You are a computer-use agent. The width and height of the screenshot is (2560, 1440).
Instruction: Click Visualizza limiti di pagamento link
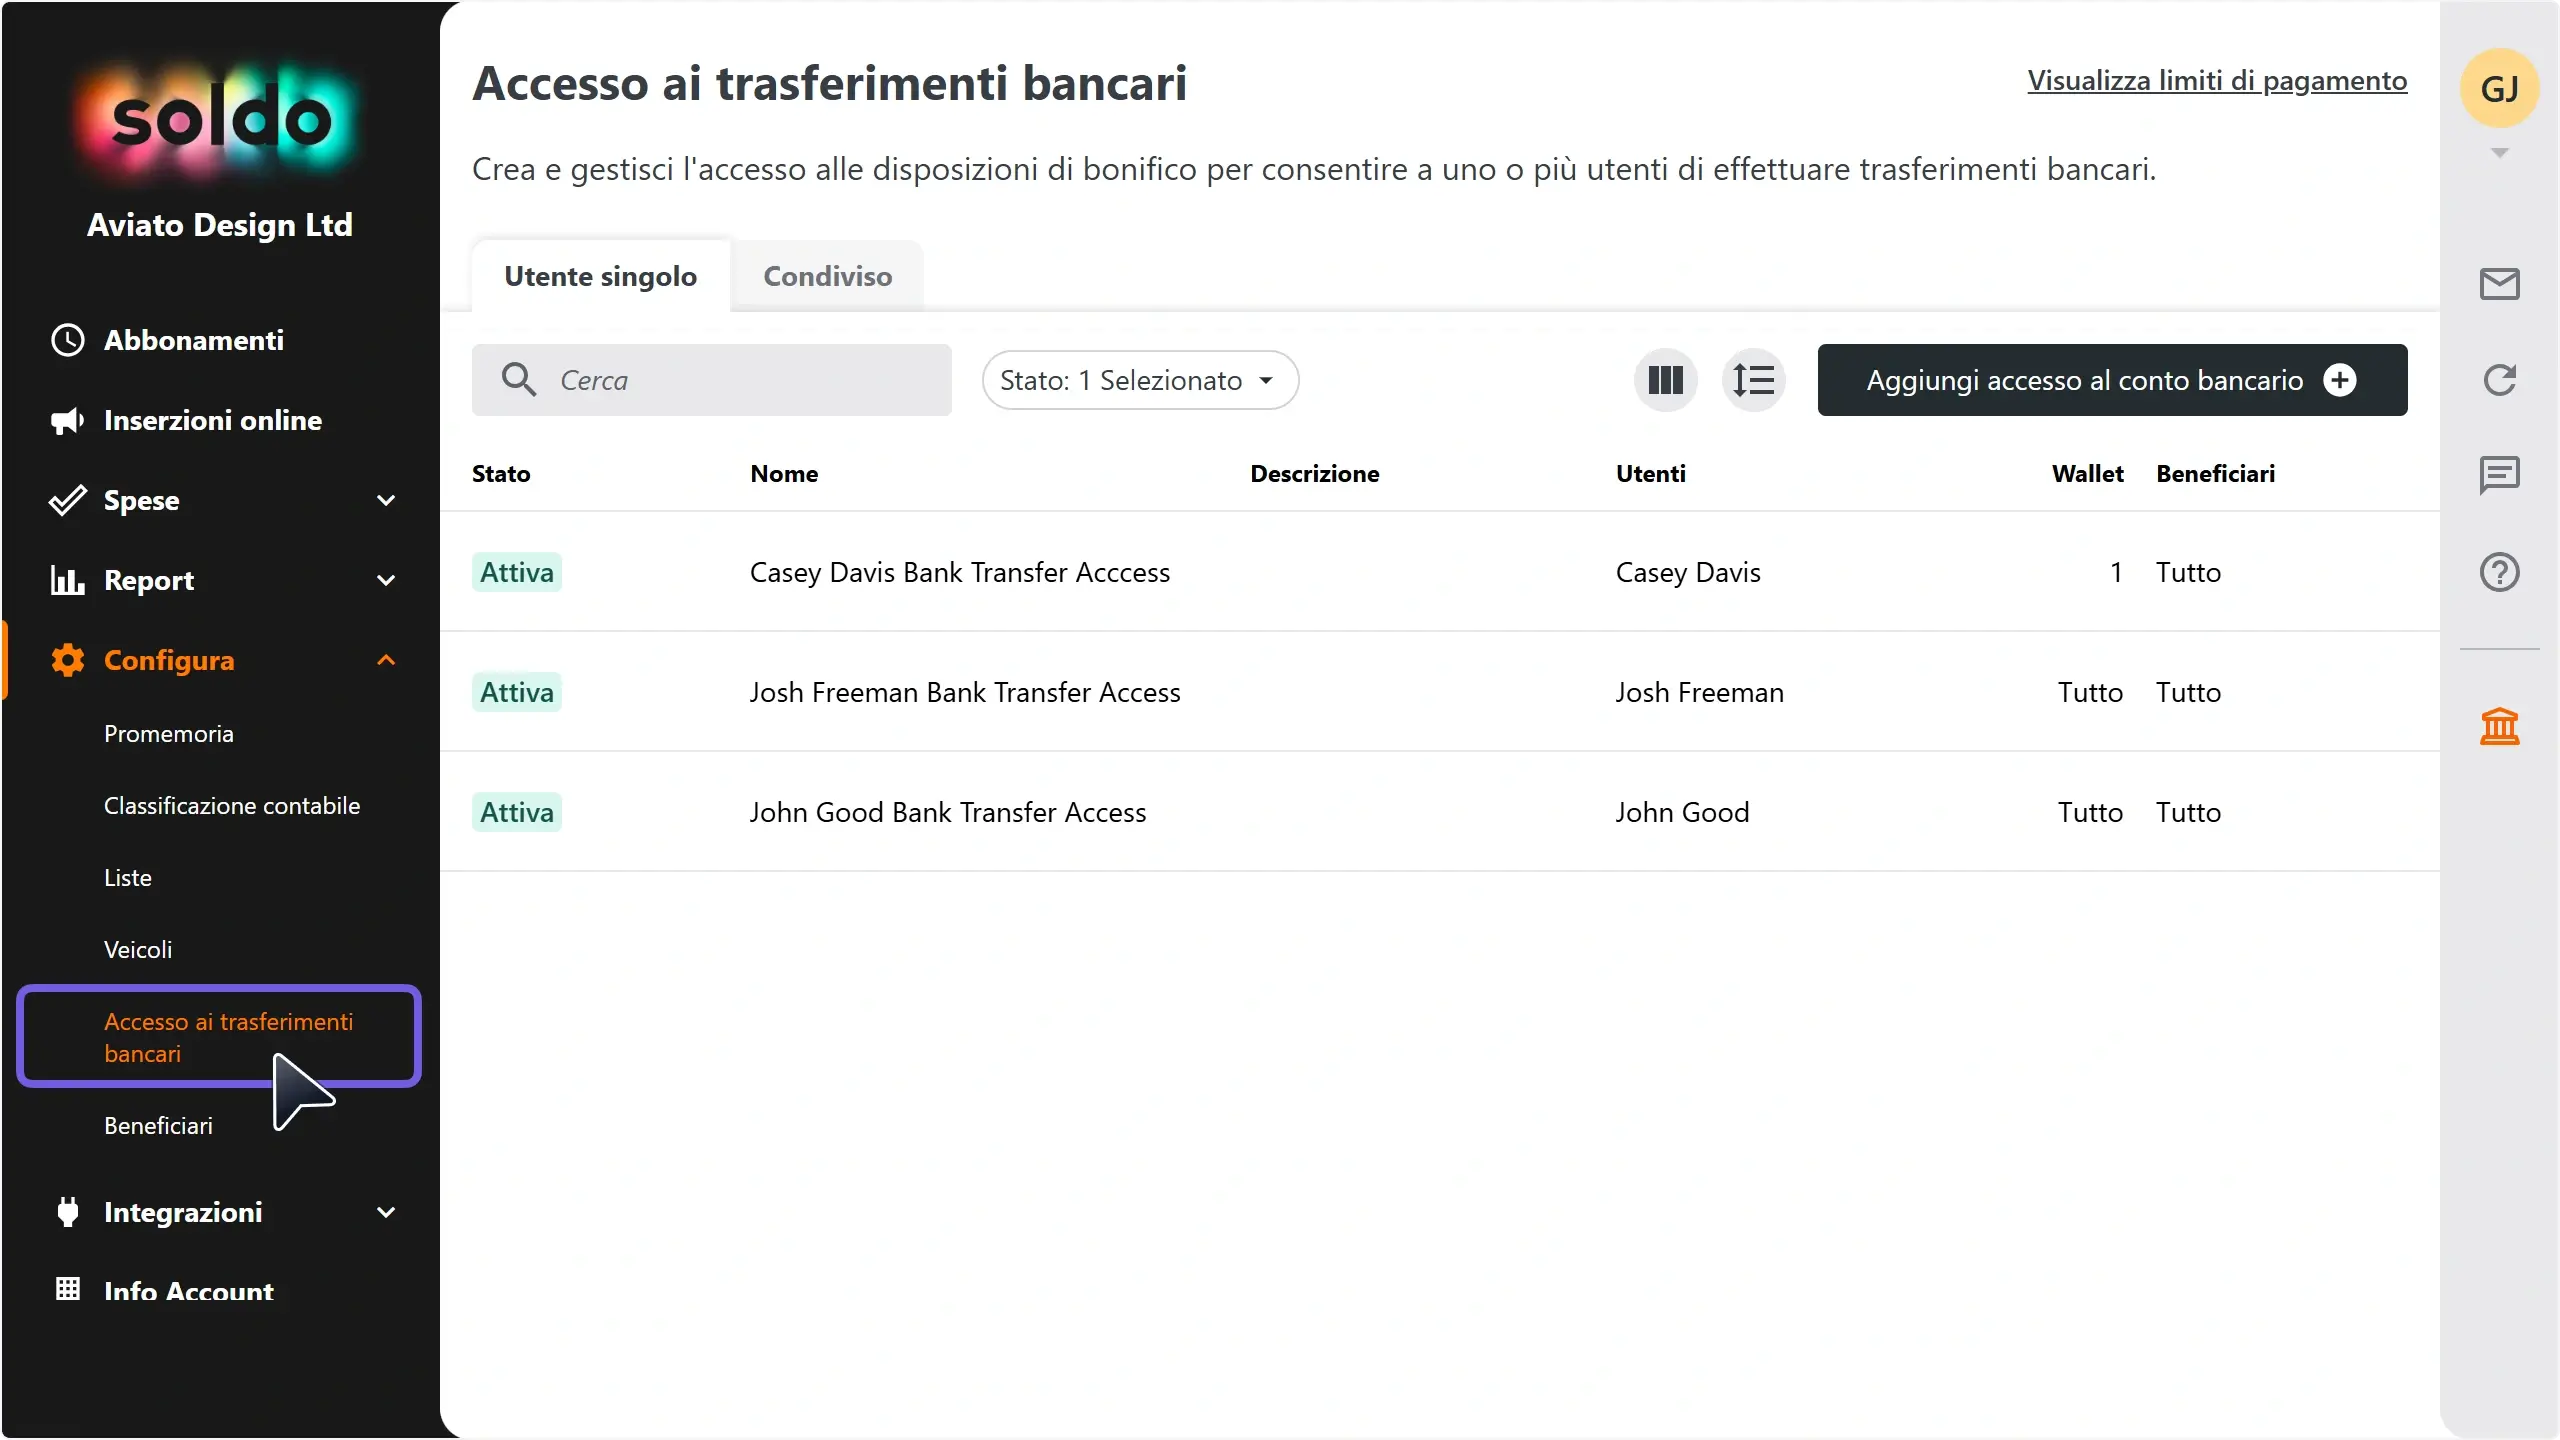coord(2217,80)
